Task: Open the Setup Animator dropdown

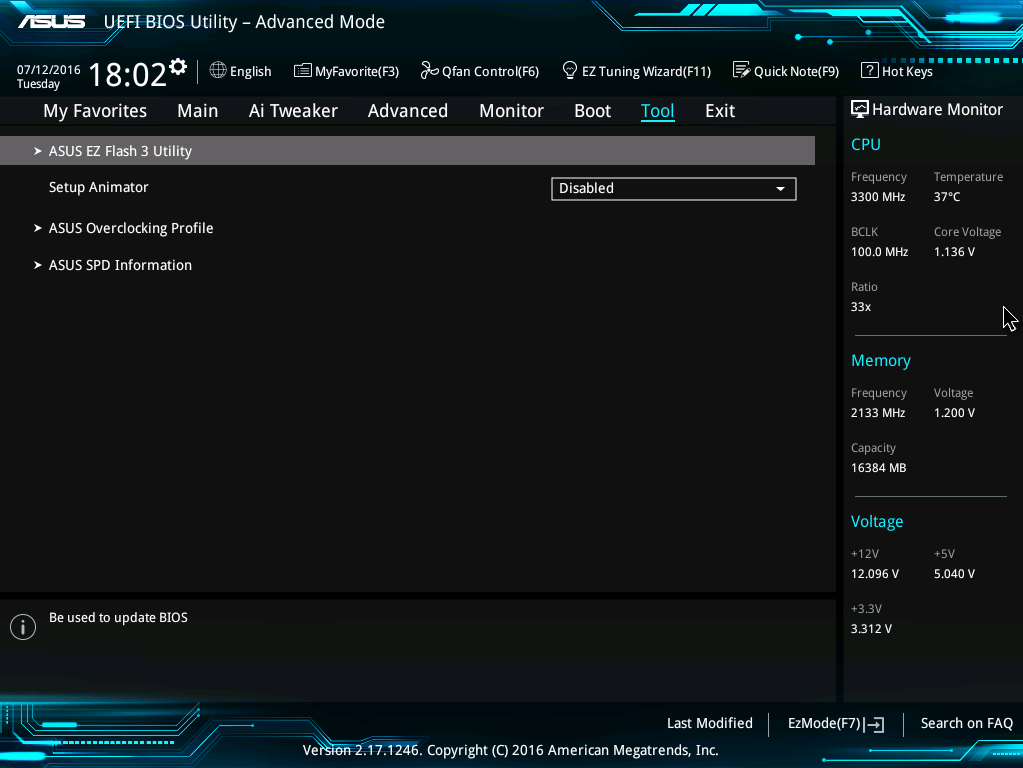Action: click(673, 188)
